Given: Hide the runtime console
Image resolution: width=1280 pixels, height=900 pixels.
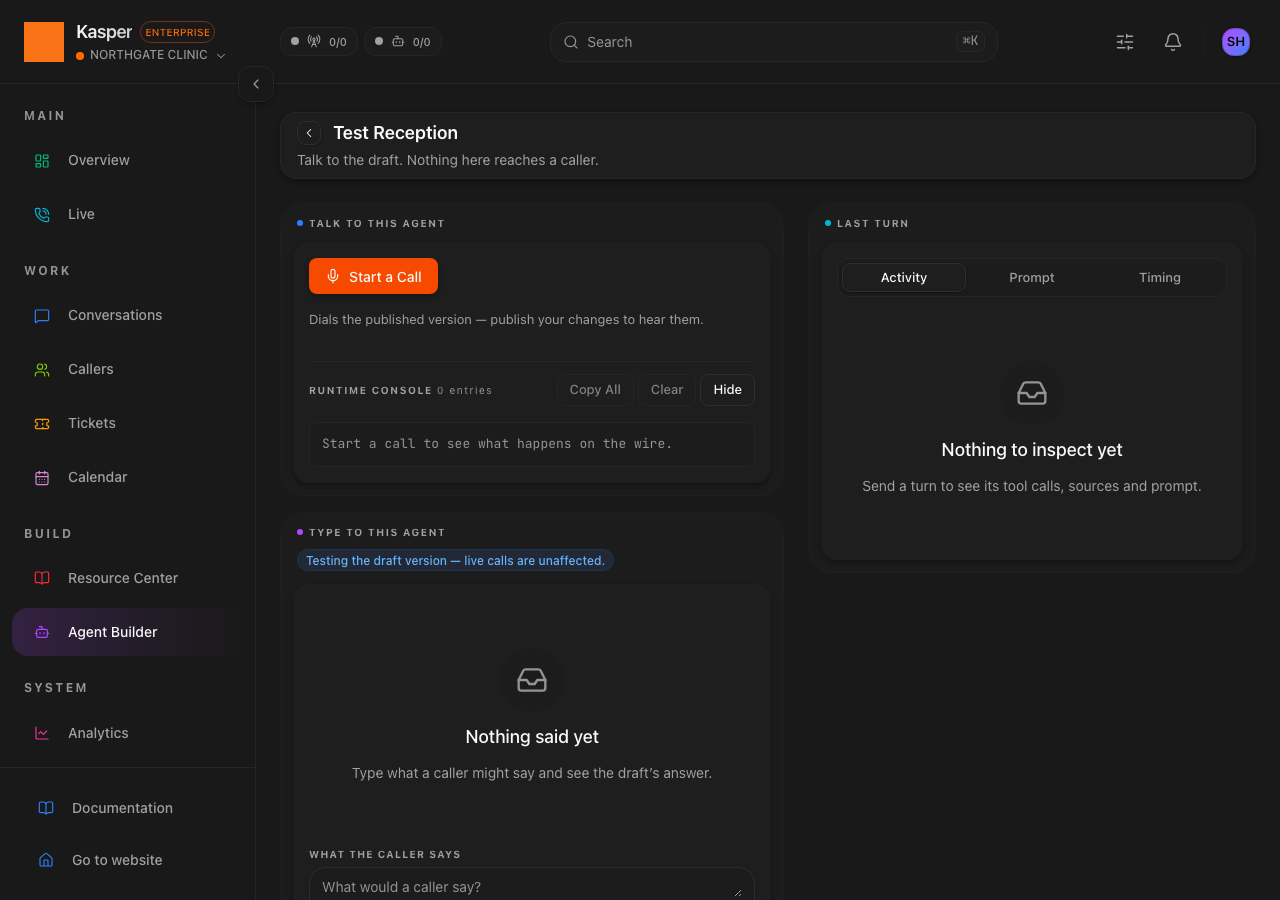Looking at the screenshot, I should pos(728,390).
